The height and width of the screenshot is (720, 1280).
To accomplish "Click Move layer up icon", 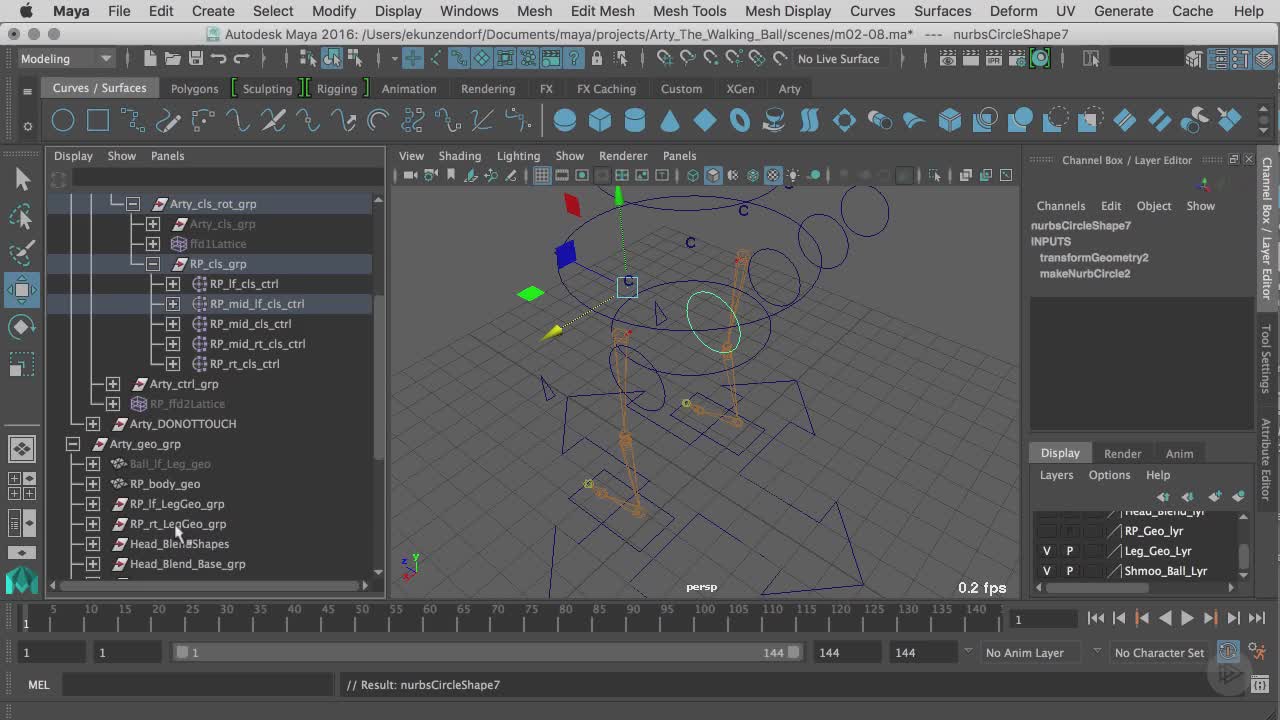I will 1163,496.
